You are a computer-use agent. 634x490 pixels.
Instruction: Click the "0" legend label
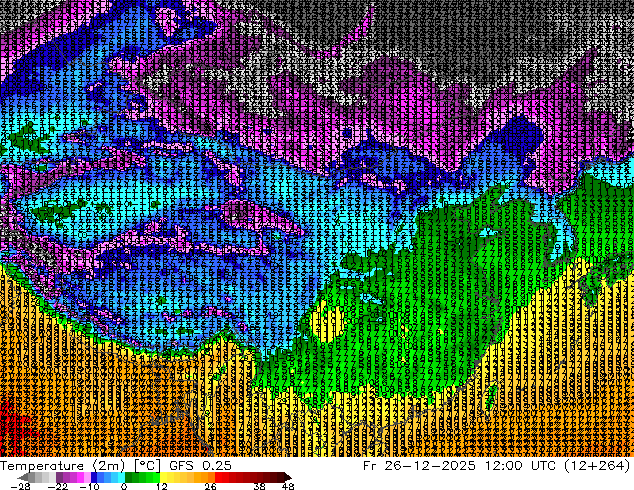pos(124,486)
